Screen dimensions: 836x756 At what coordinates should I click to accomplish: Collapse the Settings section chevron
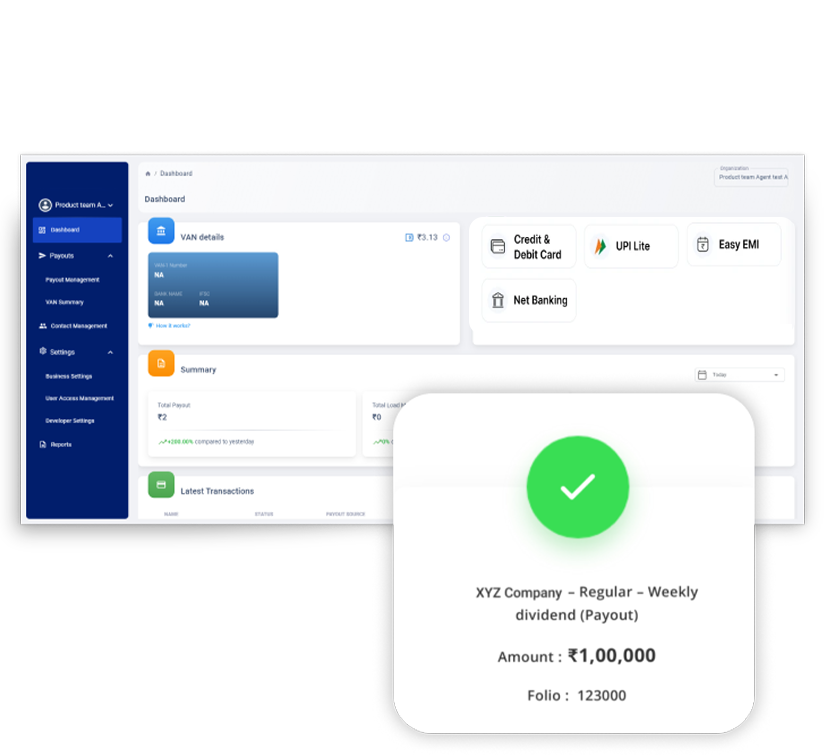[x=110, y=352]
